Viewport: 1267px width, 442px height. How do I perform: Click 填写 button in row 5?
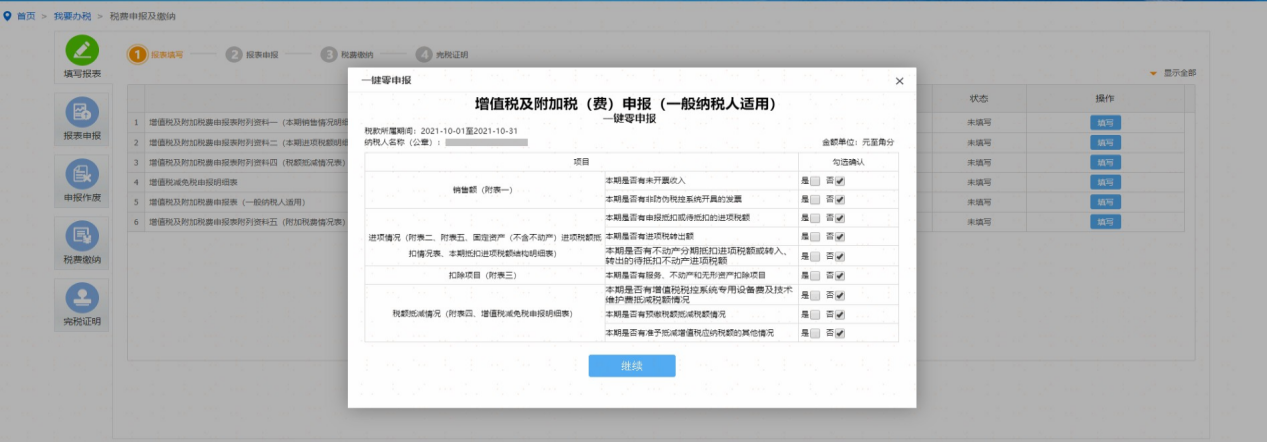coord(1105,202)
